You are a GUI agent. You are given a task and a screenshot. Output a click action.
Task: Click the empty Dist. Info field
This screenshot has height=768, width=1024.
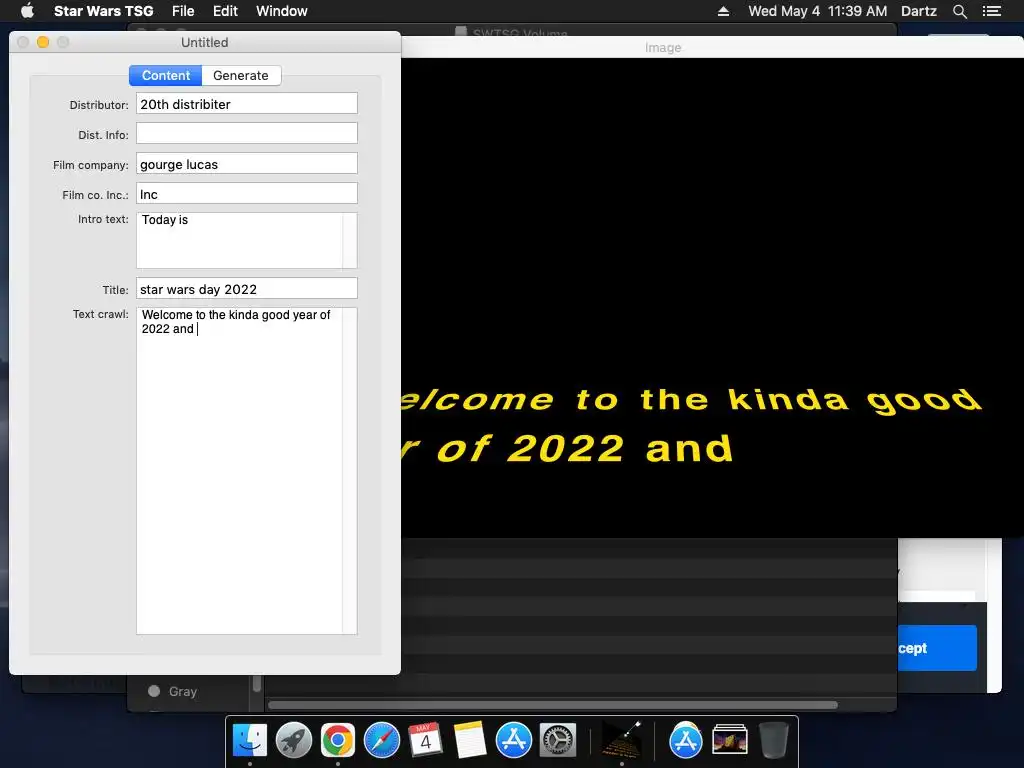[247, 133]
